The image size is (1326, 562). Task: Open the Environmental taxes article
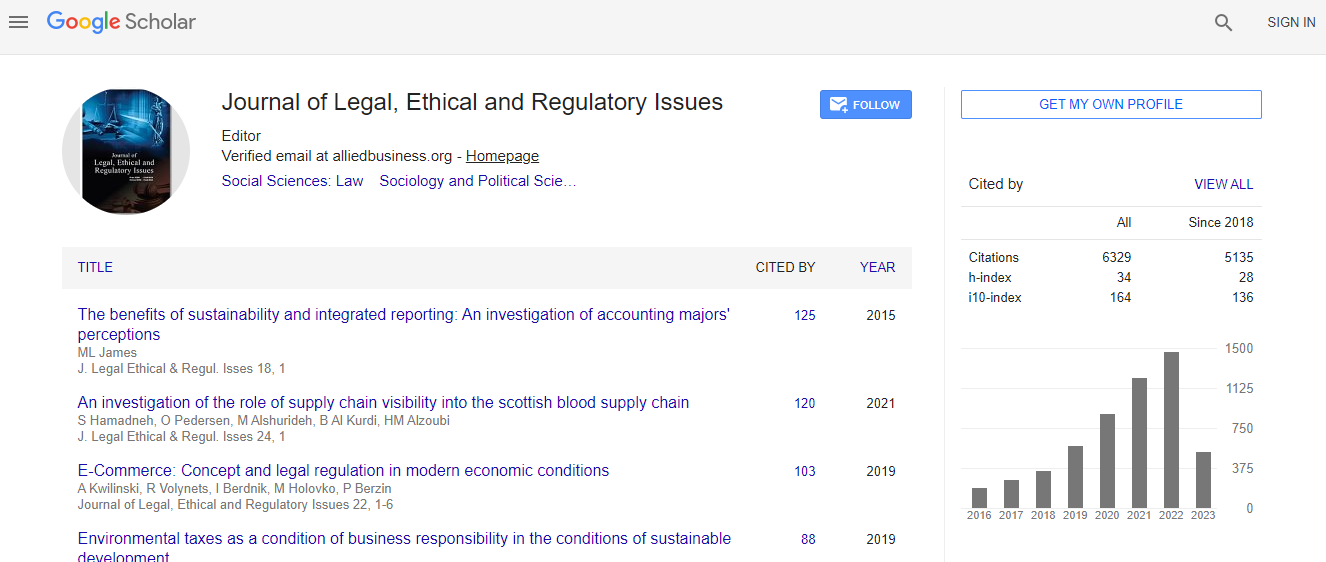point(404,548)
